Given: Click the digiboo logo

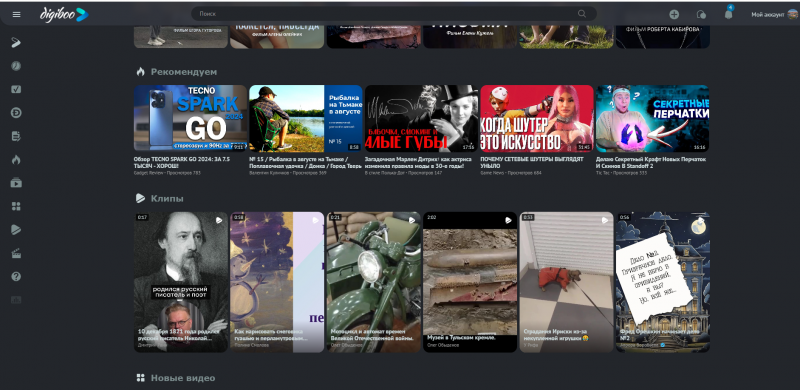Looking at the screenshot, I should pyautogui.click(x=64, y=15).
